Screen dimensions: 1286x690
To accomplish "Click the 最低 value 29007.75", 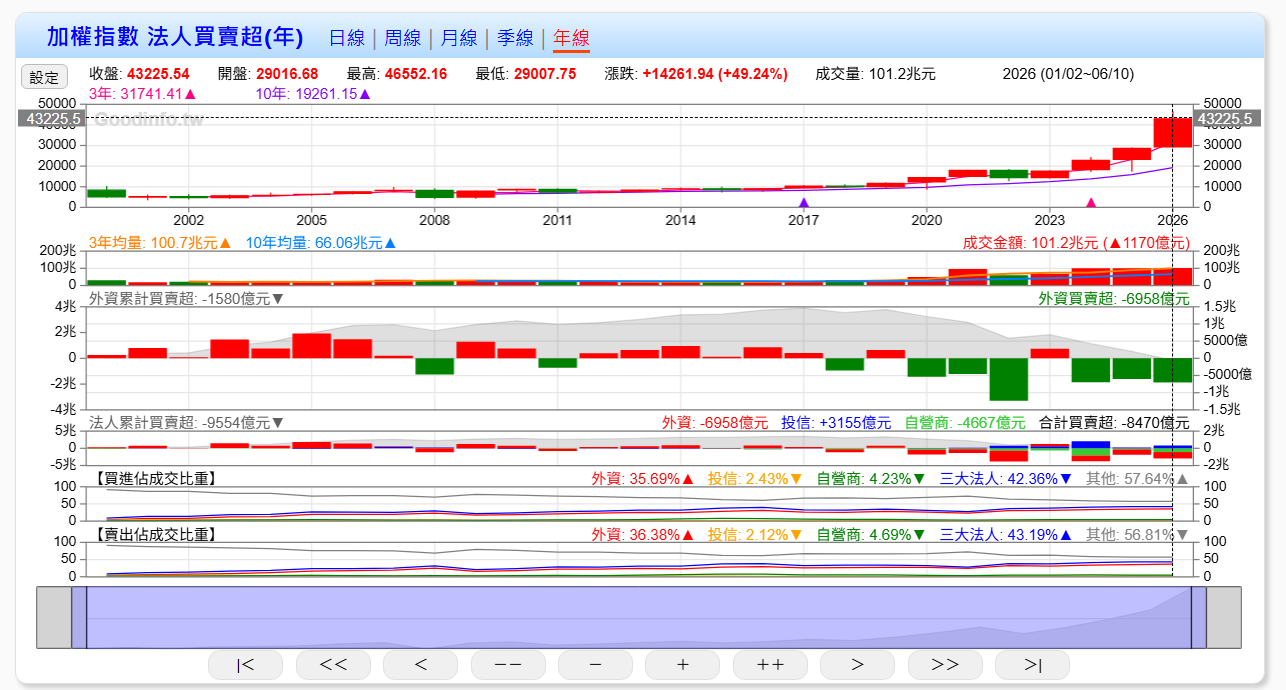I will tap(545, 74).
